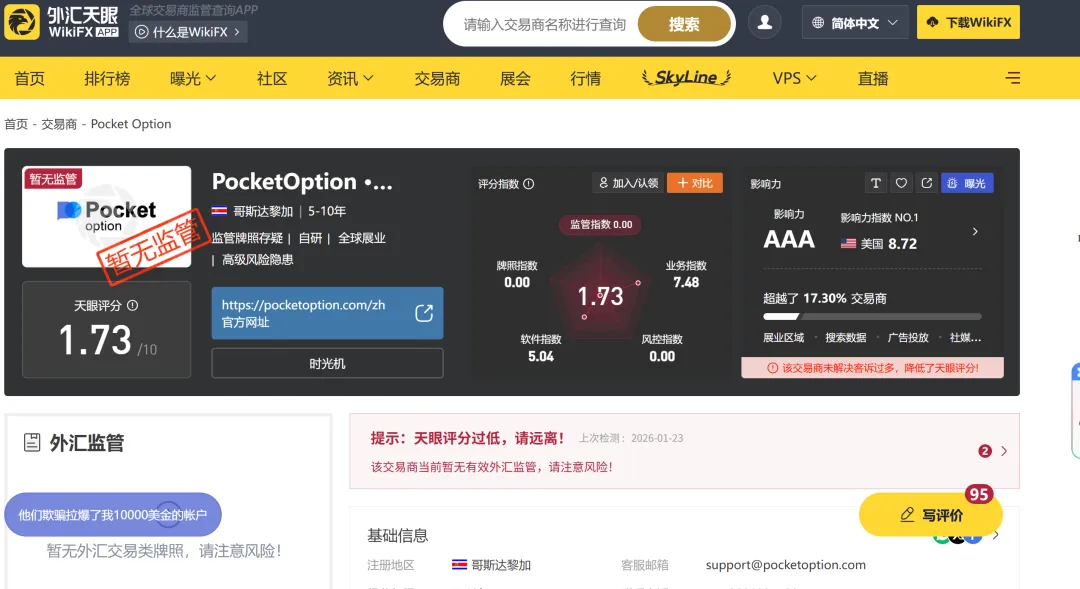Open the 行情 navigation item
The height and width of the screenshot is (589, 1080).
(x=585, y=79)
